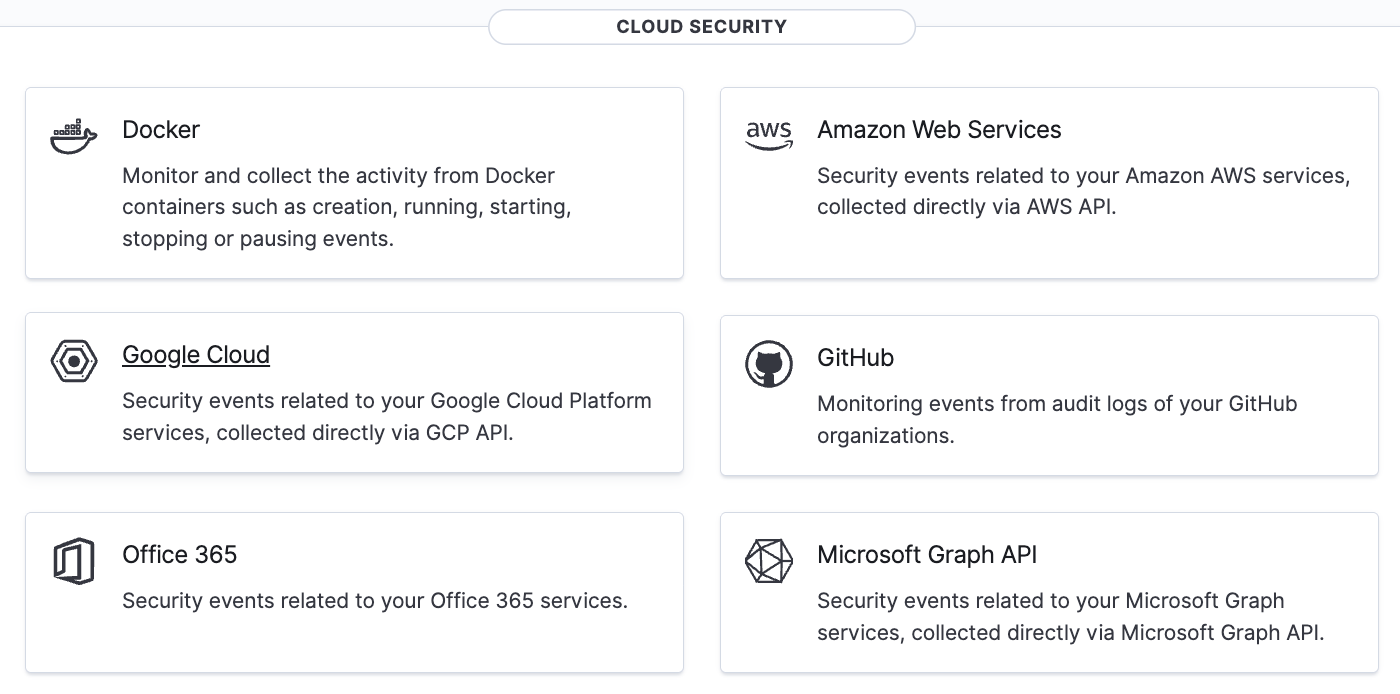Open the Google Cloud link
Viewport: 1400px width, 694px height.
tap(196, 355)
